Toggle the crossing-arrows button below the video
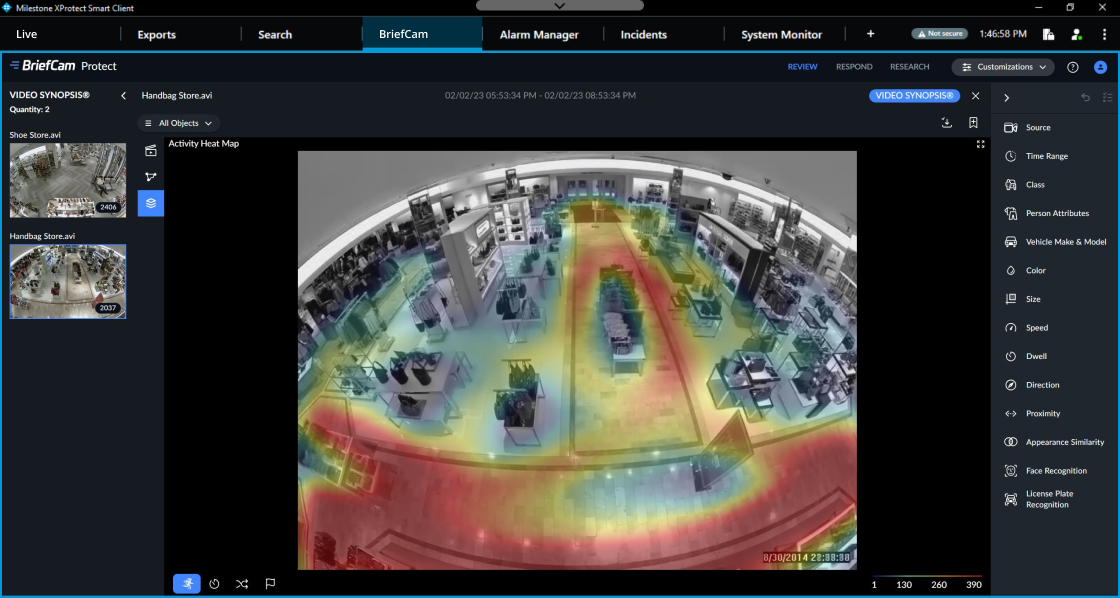 coord(242,584)
